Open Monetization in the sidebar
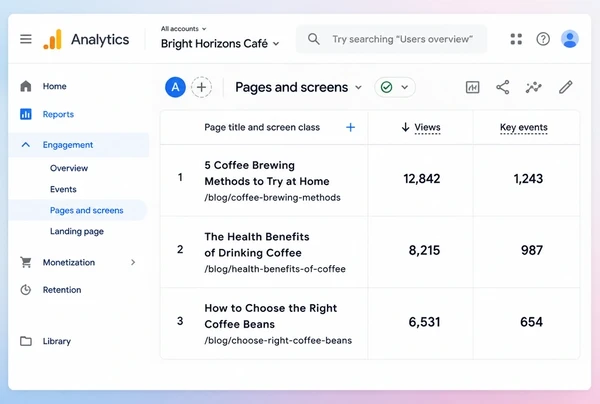The image size is (600, 404). click(x=69, y=262)
